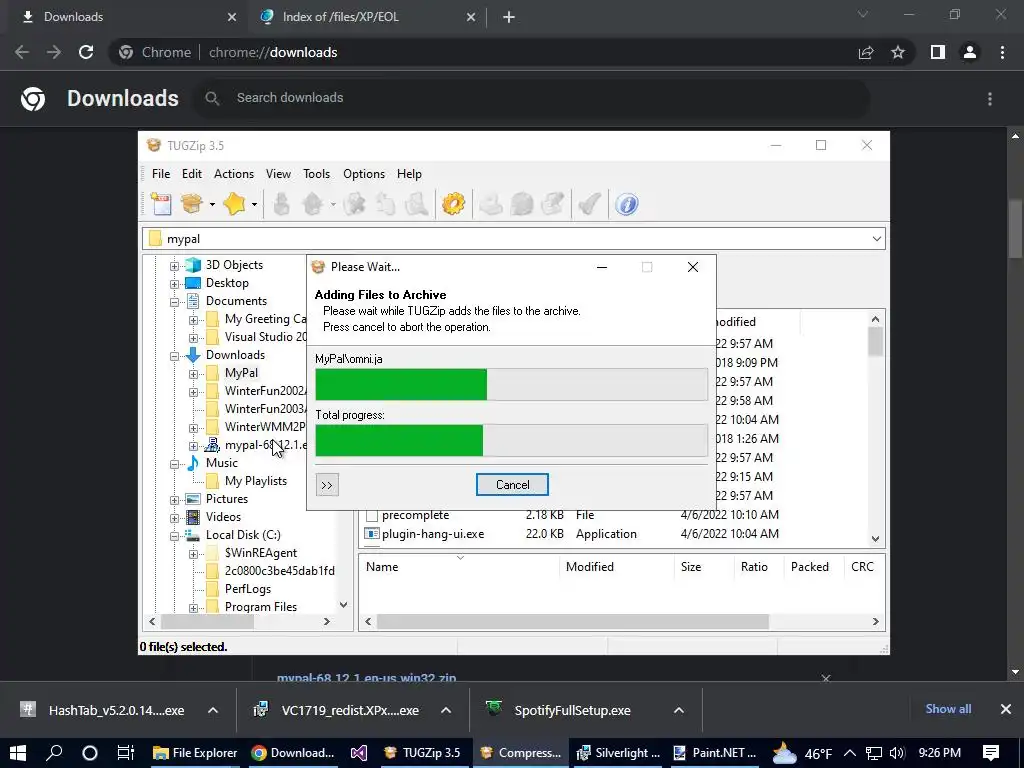The width and height of the screenshot is (1024, 768).
Task: Open the Chrome profile icon
Action: point(970,52)
